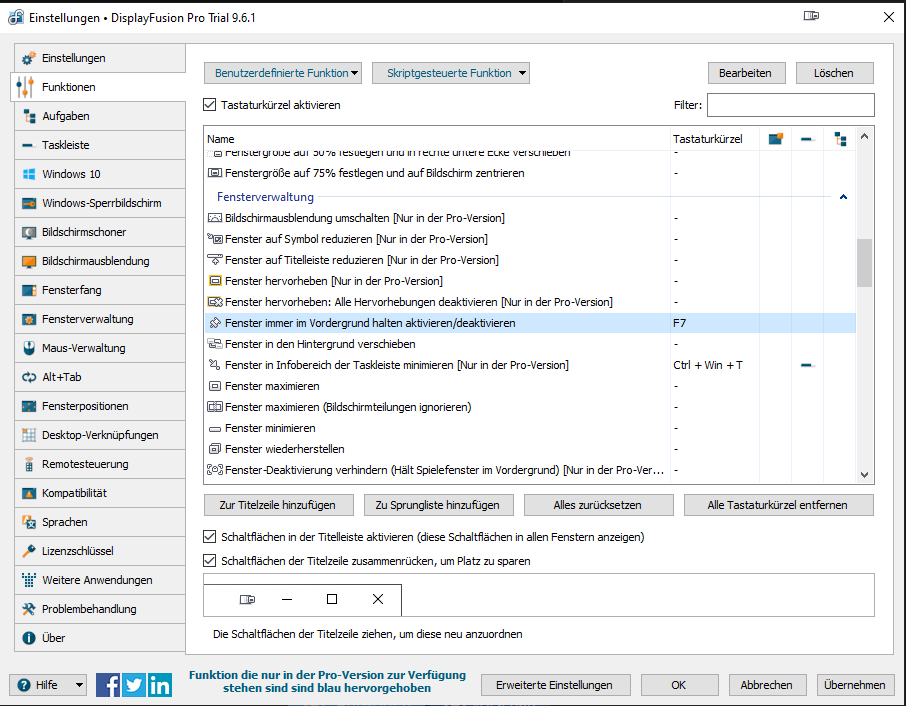Image resolution: width=906 pixels, height=706 pixels.
Task: Open 'Skriptgesteuerte Funktion' dropdown
Action: coord(451,73)
